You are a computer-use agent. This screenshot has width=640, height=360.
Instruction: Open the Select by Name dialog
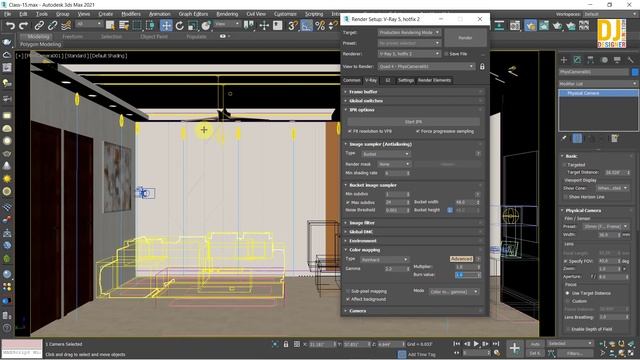click(x=124, y=26)
